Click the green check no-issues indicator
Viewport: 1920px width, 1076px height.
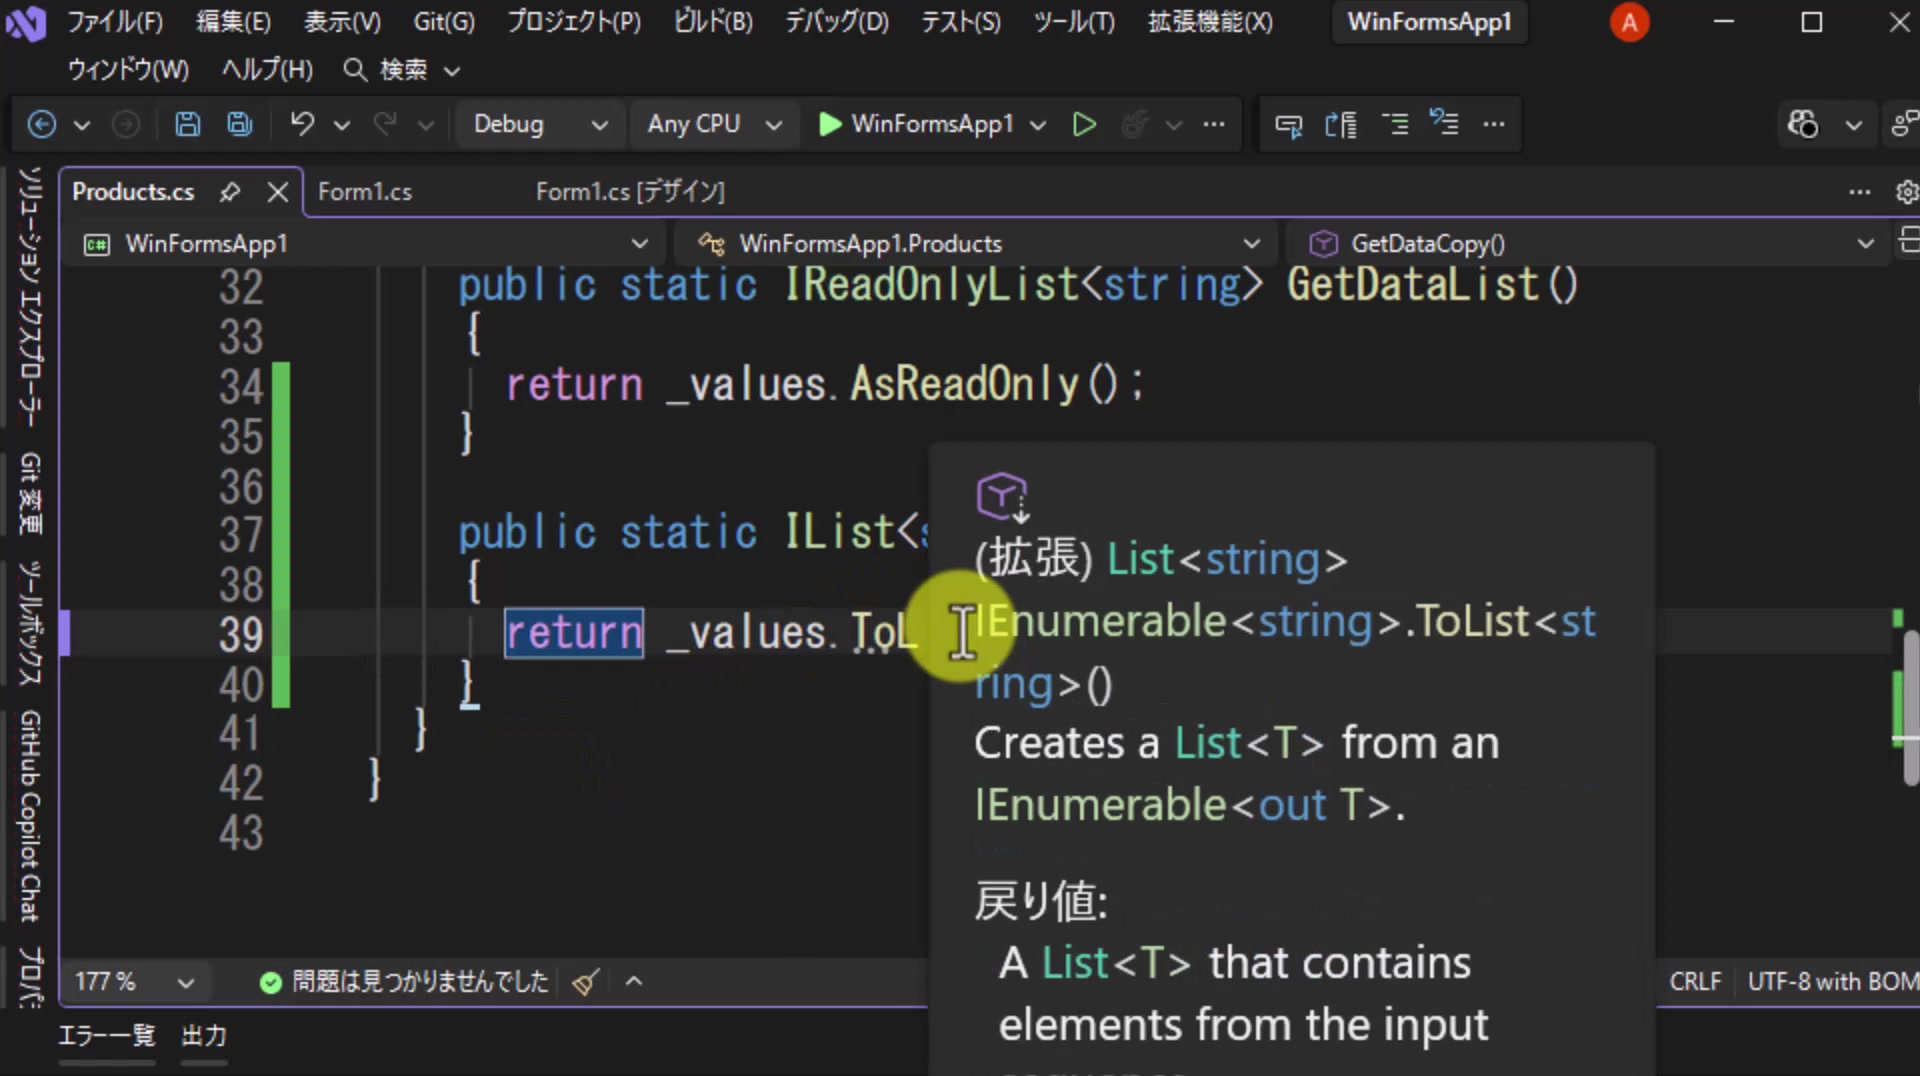click(270, 982)
